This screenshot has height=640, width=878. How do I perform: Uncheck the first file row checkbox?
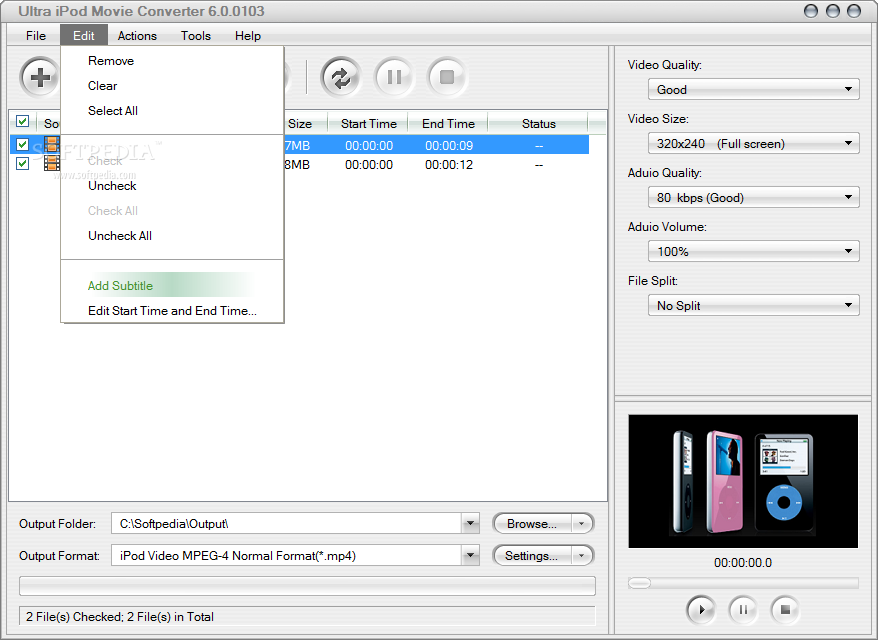[x=22, y=144]
